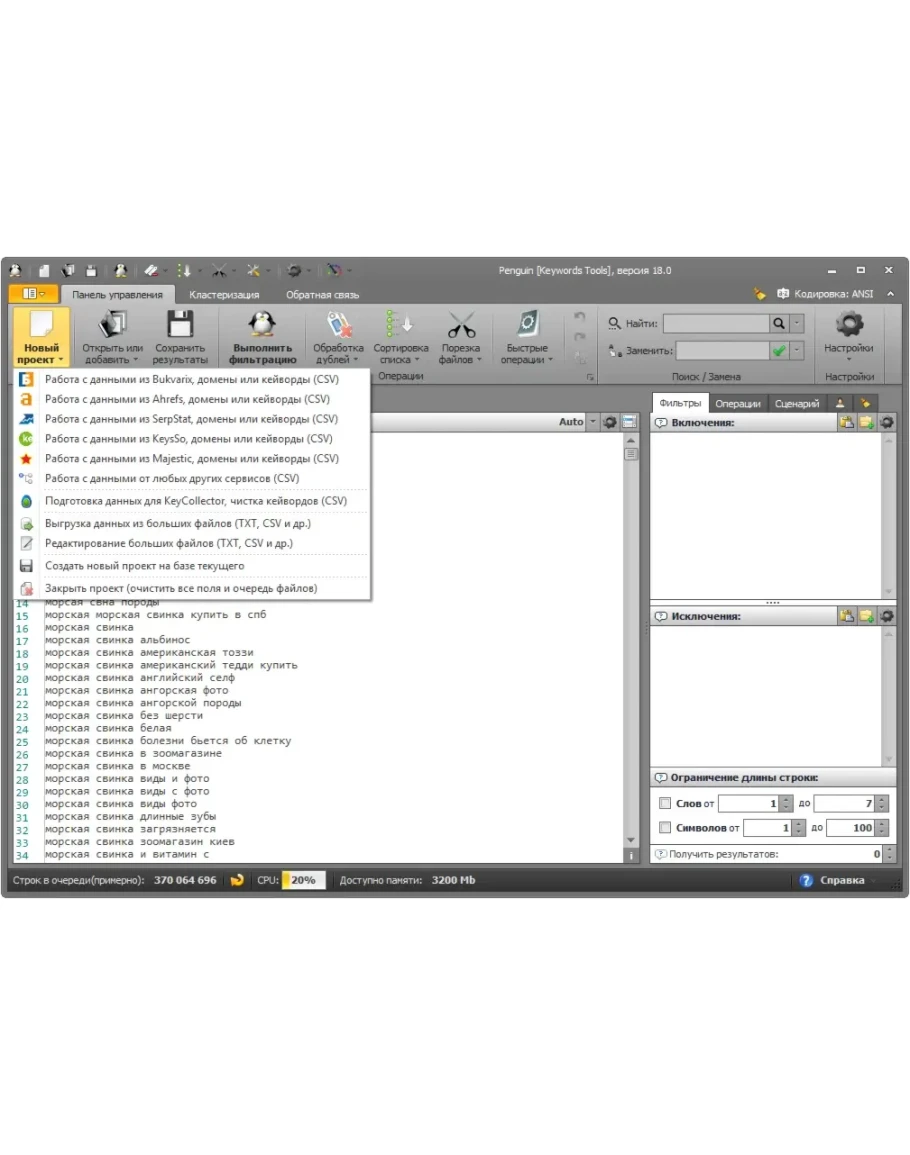Click the Справка help icon

(806, 881)
